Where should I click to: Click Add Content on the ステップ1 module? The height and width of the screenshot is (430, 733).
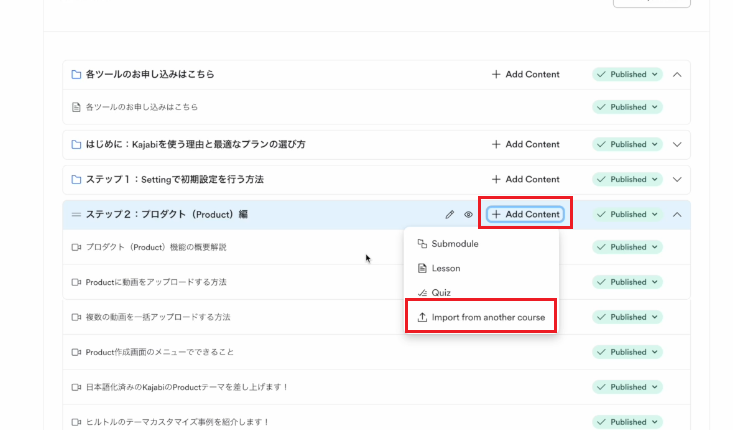click(526, 179)
